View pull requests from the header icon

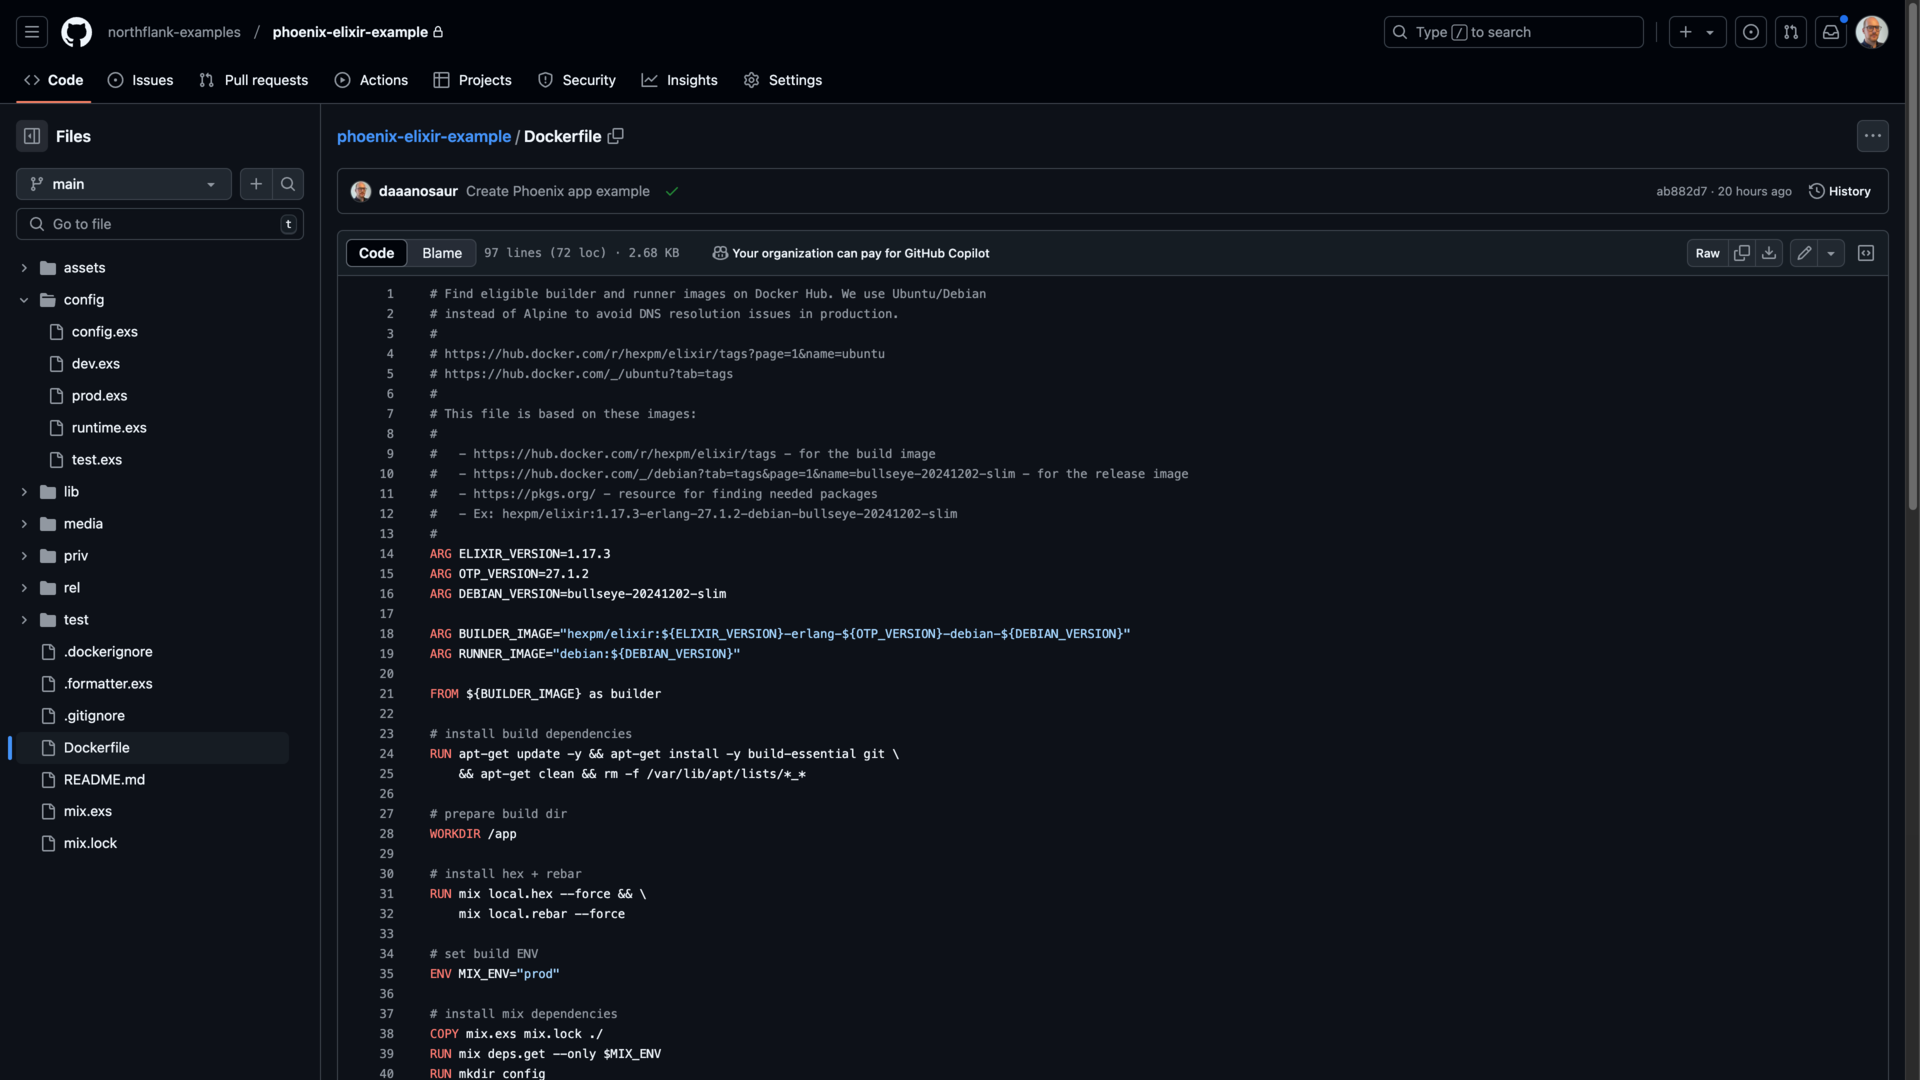[1791, 32]
